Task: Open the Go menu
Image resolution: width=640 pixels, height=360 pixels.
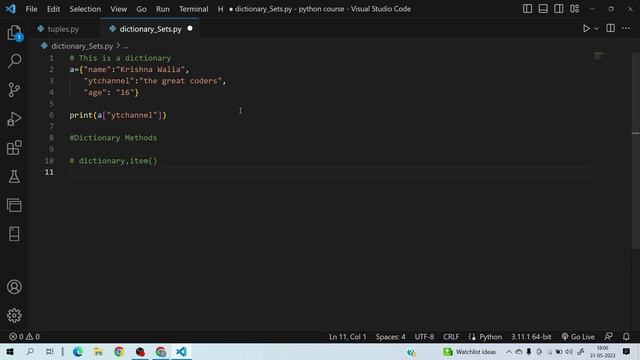Action: [x=141, y=9]
